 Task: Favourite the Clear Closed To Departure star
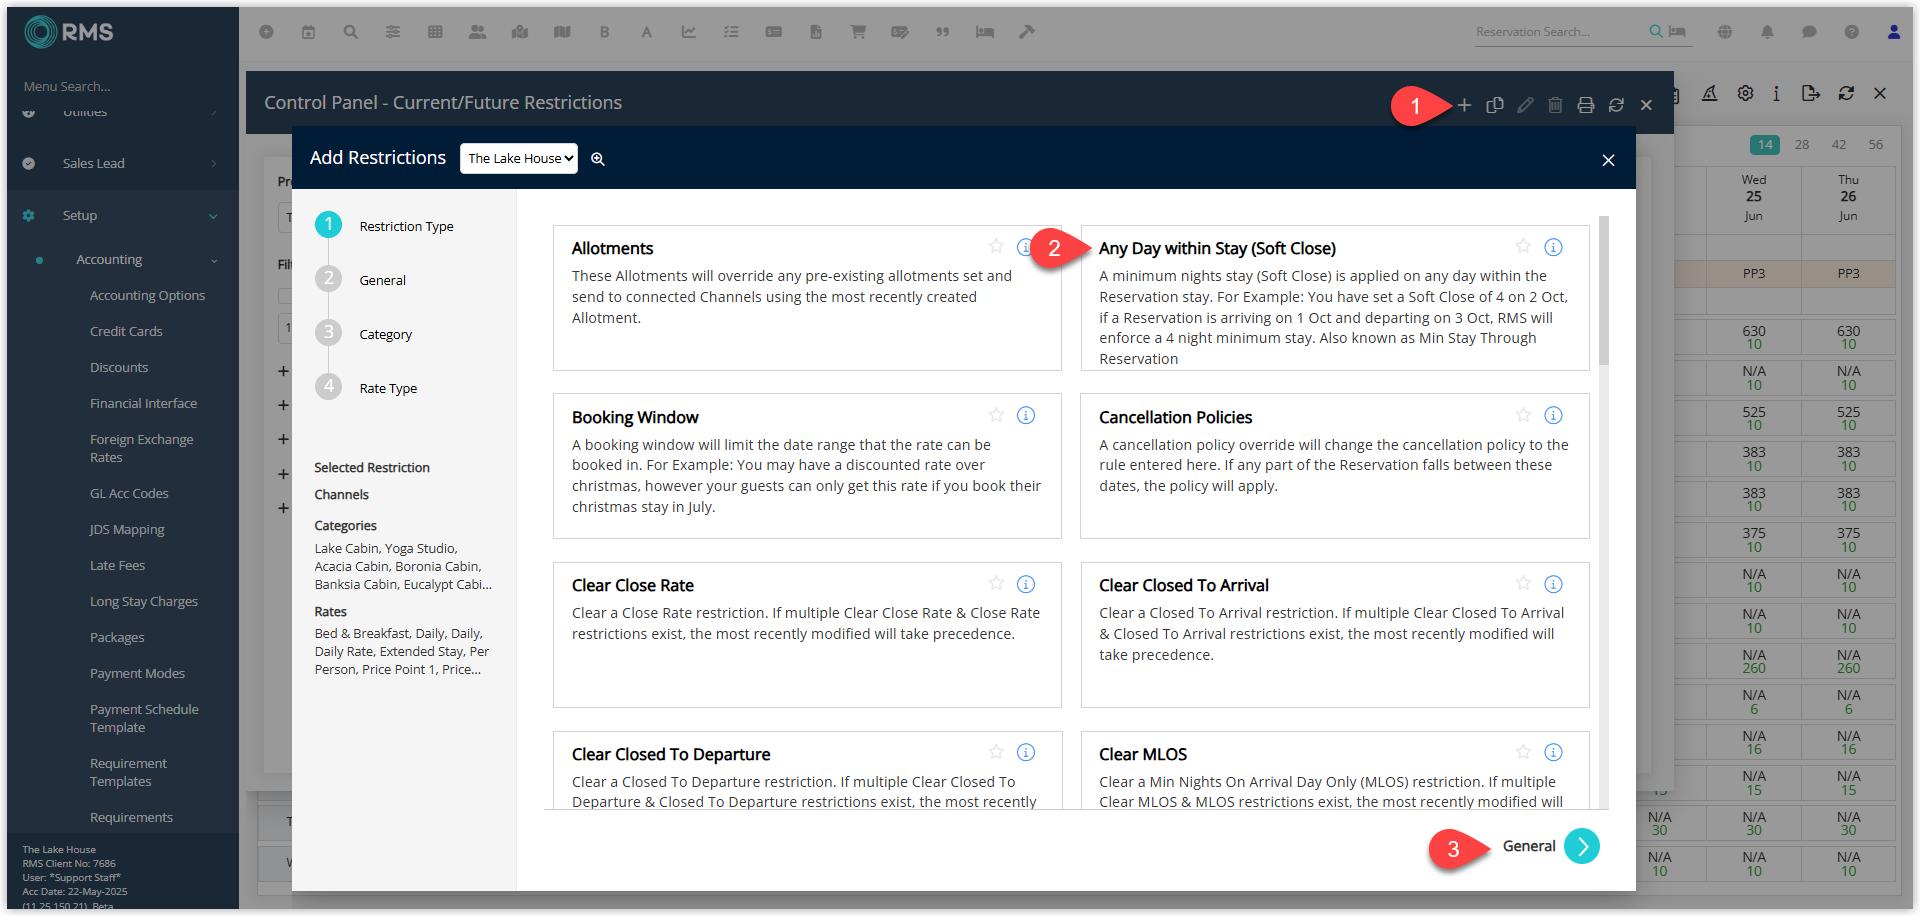pyautogui.click(x=996, y=751)
